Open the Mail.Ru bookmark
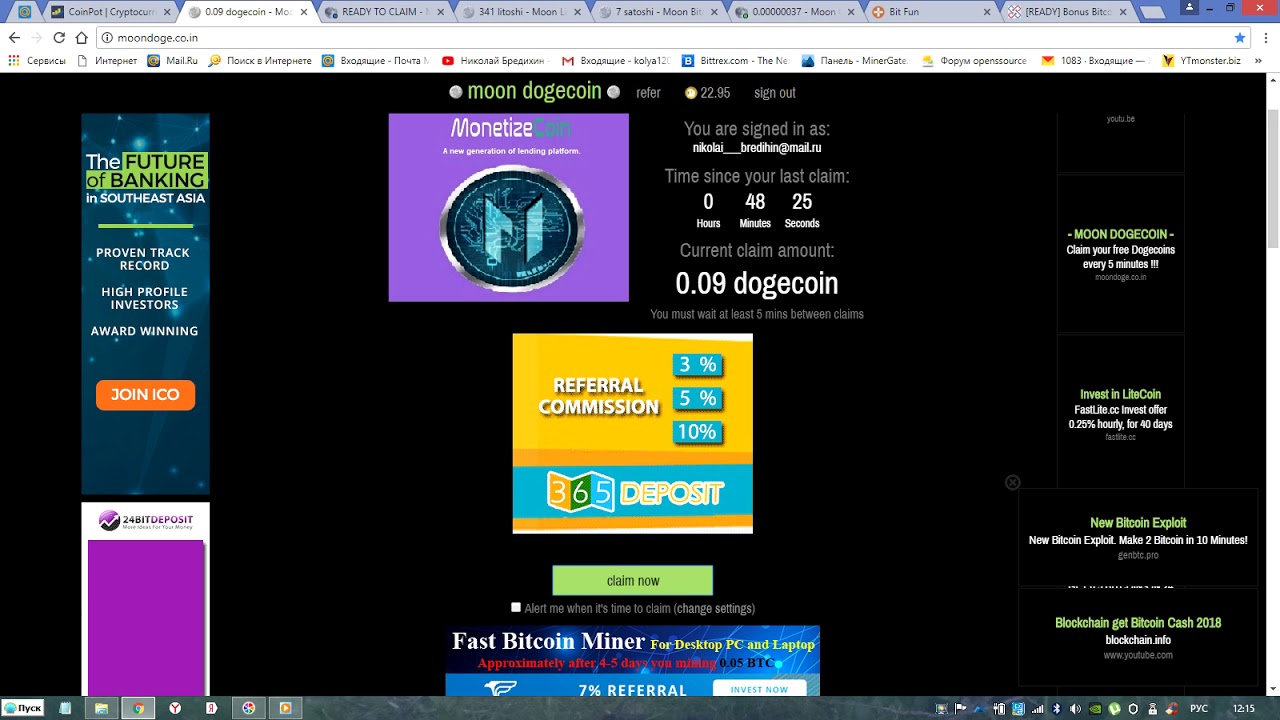1280x720 pixels. click(173, 61)
